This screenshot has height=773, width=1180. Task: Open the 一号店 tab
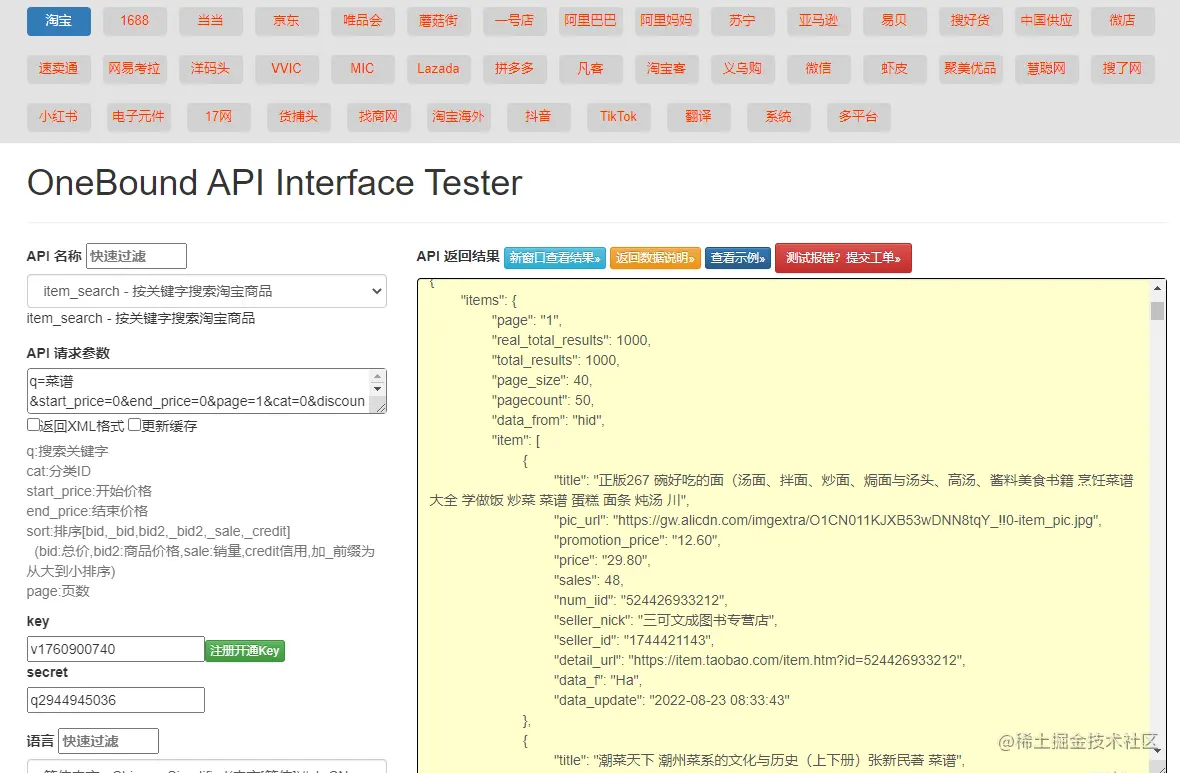[515, 21]
